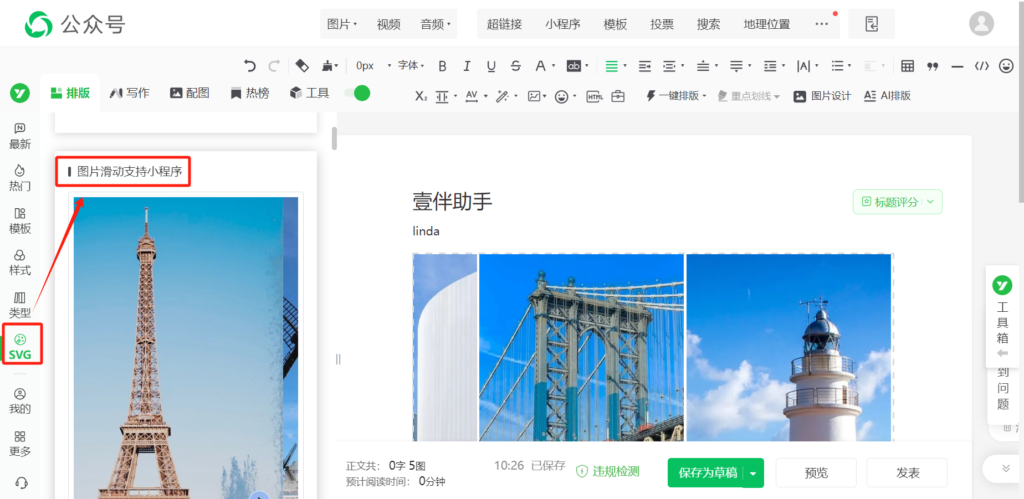
Task: Toggle italic formatting
Action: tap(466, 66)
